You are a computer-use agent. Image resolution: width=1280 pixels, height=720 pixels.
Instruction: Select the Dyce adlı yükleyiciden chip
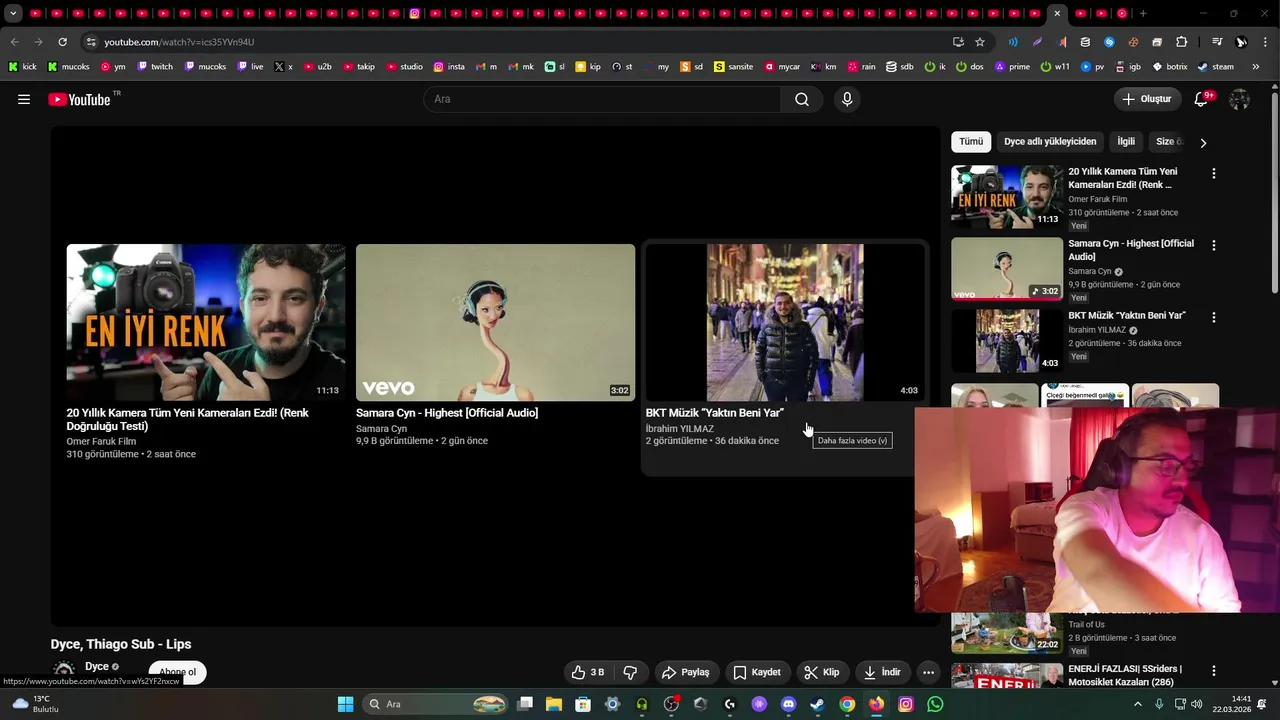coord(1050,142)
